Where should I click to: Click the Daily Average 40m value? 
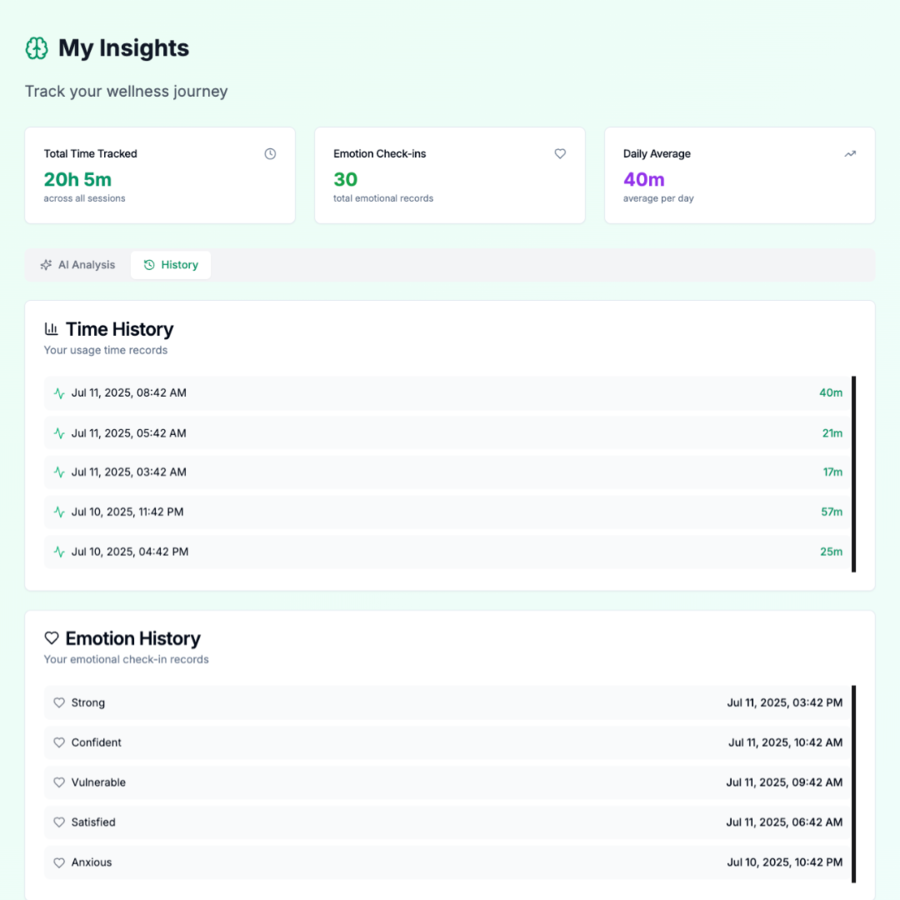click(x=644, y=180)
